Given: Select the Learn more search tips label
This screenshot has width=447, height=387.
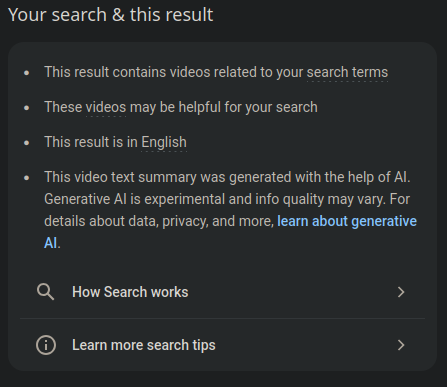Looking at the screenshot, I should coord(144,345).
